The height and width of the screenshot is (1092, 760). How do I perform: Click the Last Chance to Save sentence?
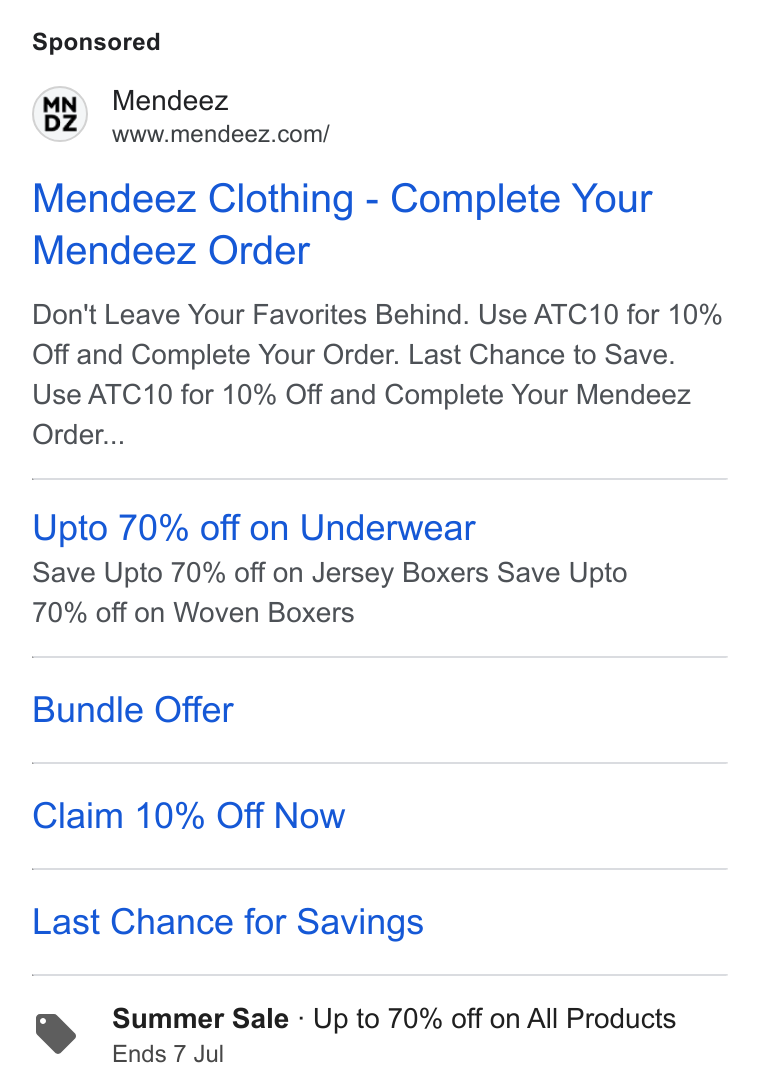tap(541, 354)
